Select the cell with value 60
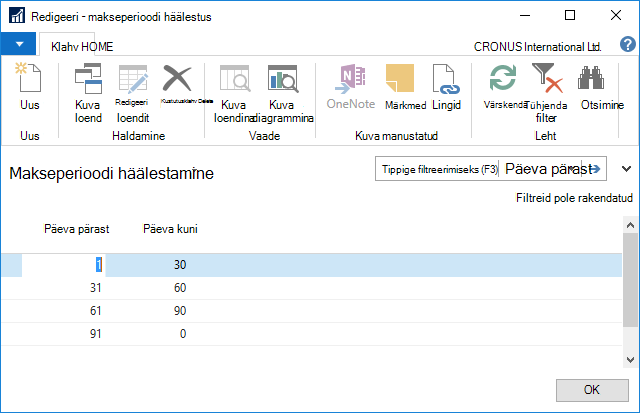The width and height of the screenshot is (640, 413). [180, 288]
